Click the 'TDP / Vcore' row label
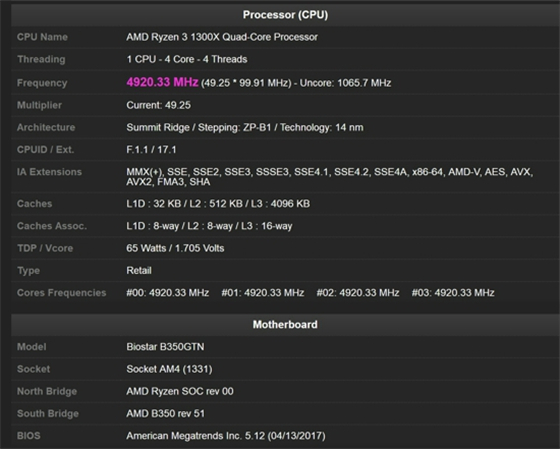The image size is (560, 449). [45, 248]
